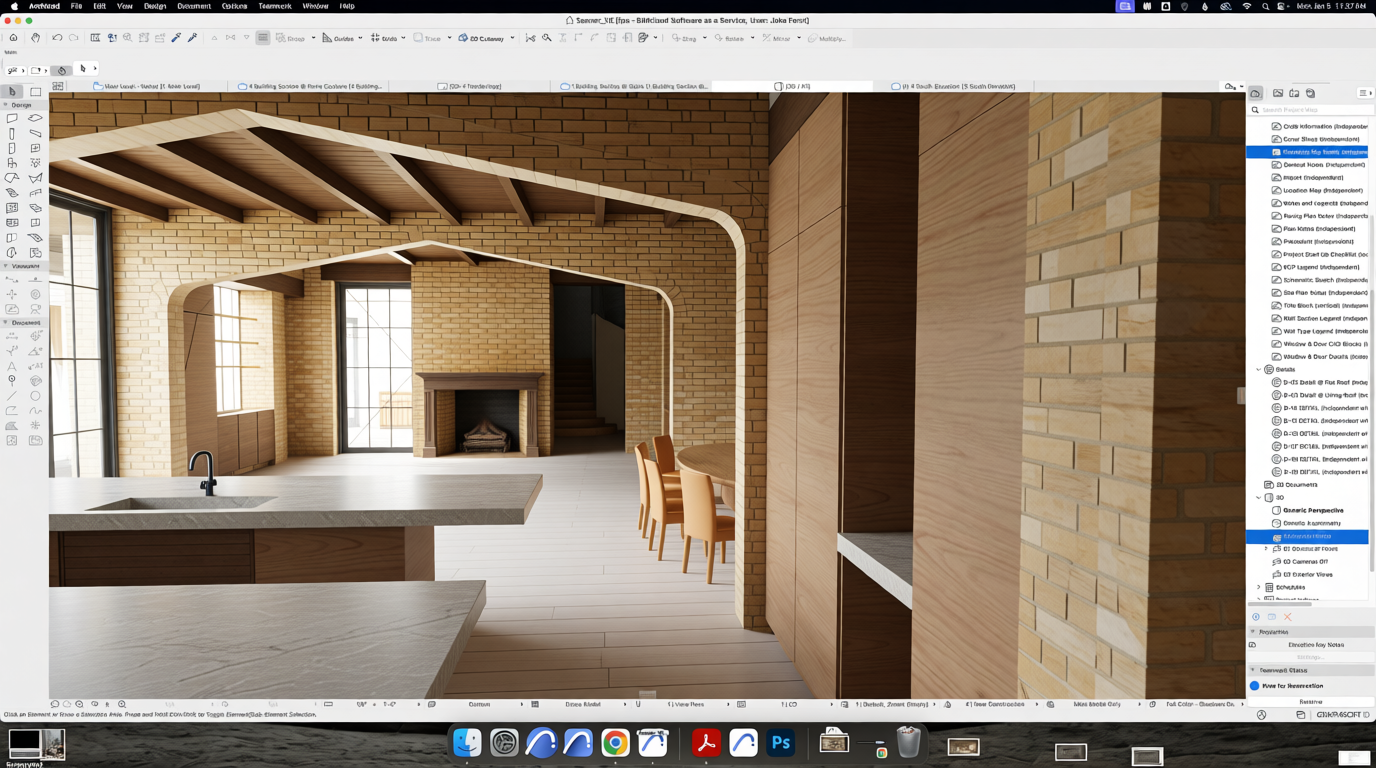This screenshot has width=1376, height=768.
Task: Open the Teamwork menu
Action: [x=274, y=6]
